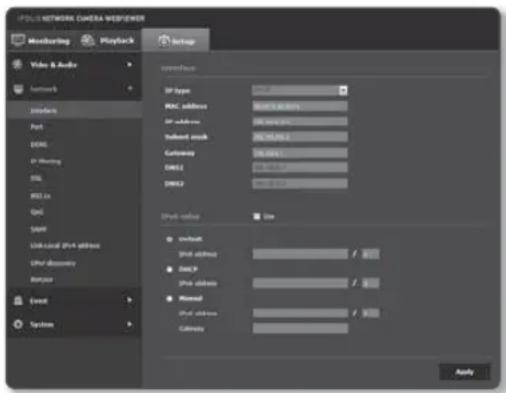Expand the Video & Audio arrow
Viewport: 506px width, 393px height.
(x=129, y=64)
